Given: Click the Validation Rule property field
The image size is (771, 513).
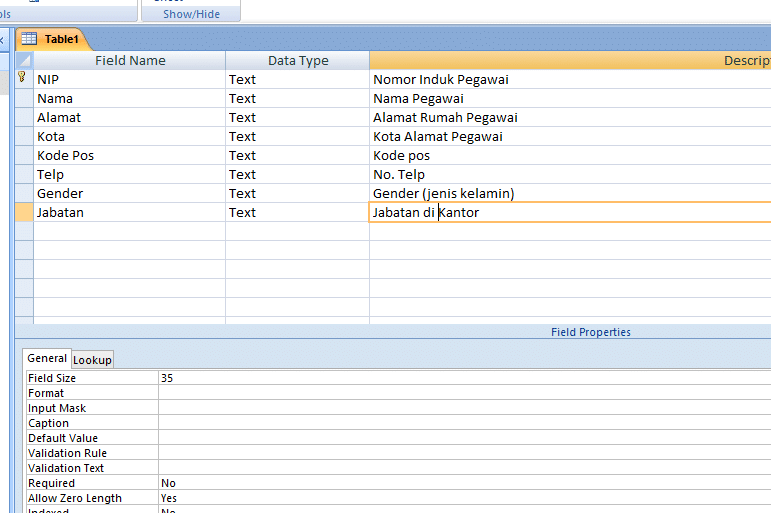Looking at the screenshot, I should click(460, 453).
